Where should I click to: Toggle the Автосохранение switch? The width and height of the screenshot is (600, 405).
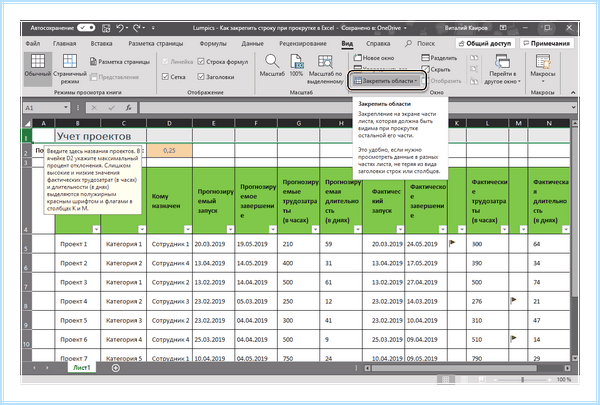[86, 28]
